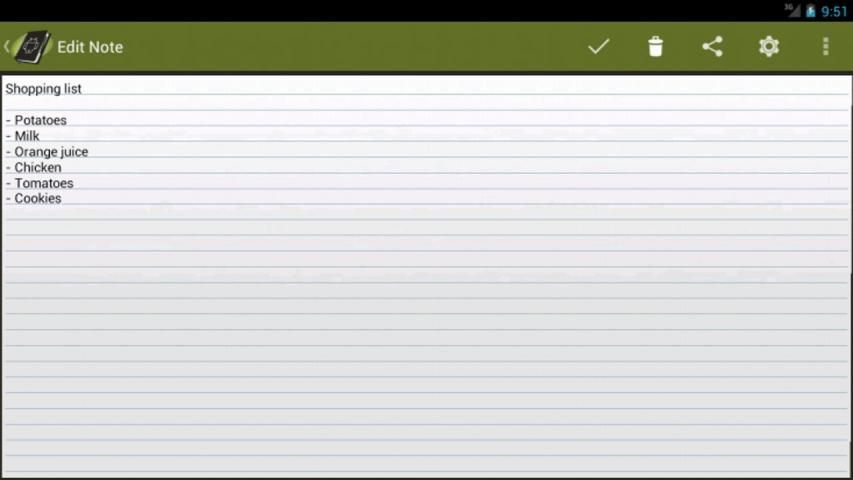Tap the 9:51 clock in status bar
This screenshot has height=480, width=853.
tap(834, 11)
